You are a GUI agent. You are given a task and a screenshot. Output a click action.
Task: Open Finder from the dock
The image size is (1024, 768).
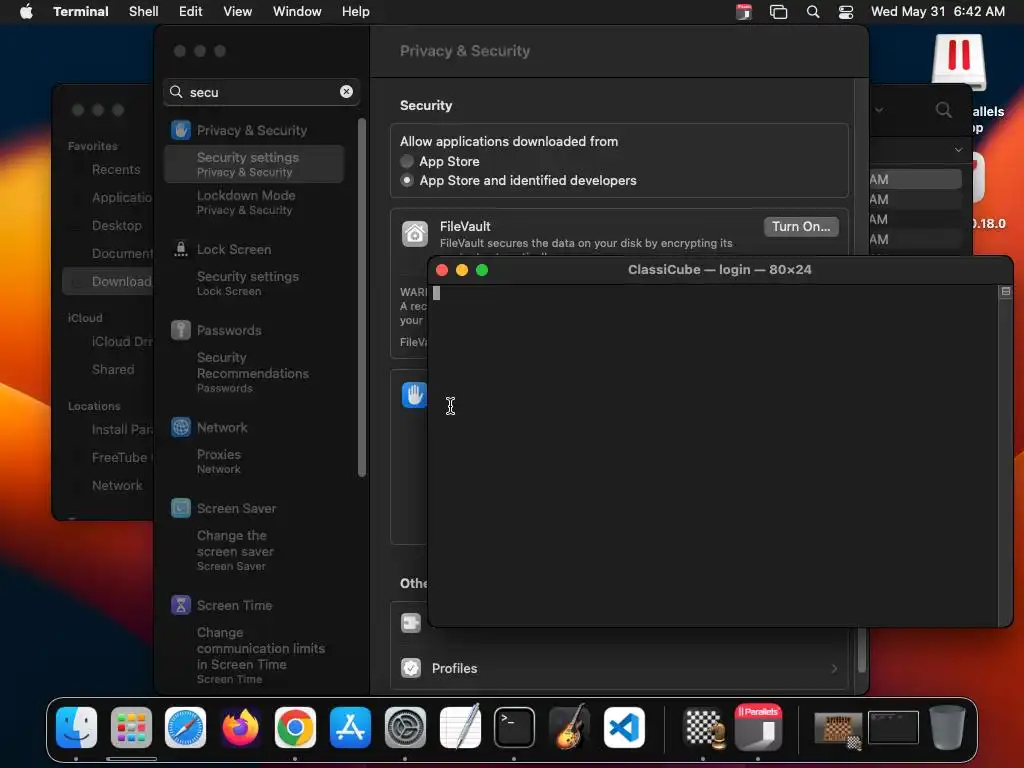click(76, 727)
